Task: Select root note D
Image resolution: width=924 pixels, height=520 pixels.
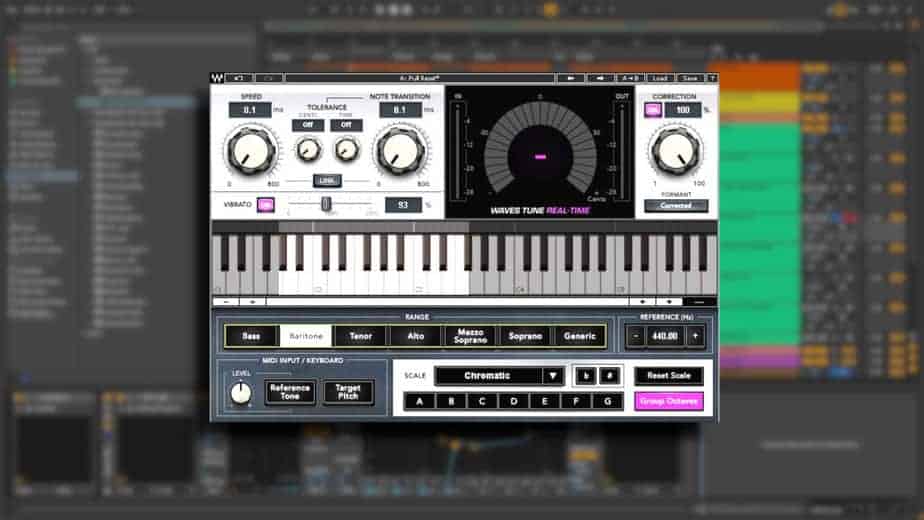Action: point(513,401)
